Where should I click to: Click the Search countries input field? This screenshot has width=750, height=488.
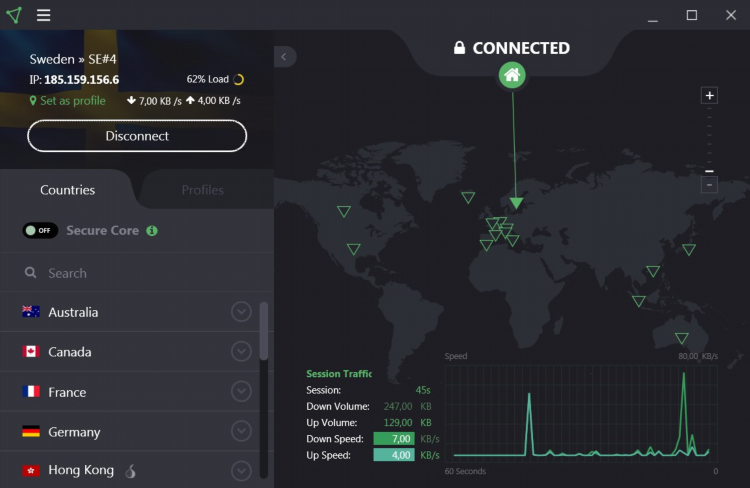click(137, 273)
